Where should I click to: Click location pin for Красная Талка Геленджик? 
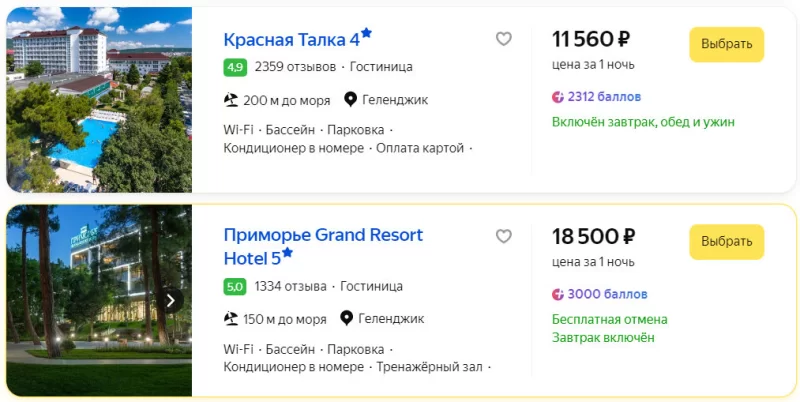tap(350, 99)
